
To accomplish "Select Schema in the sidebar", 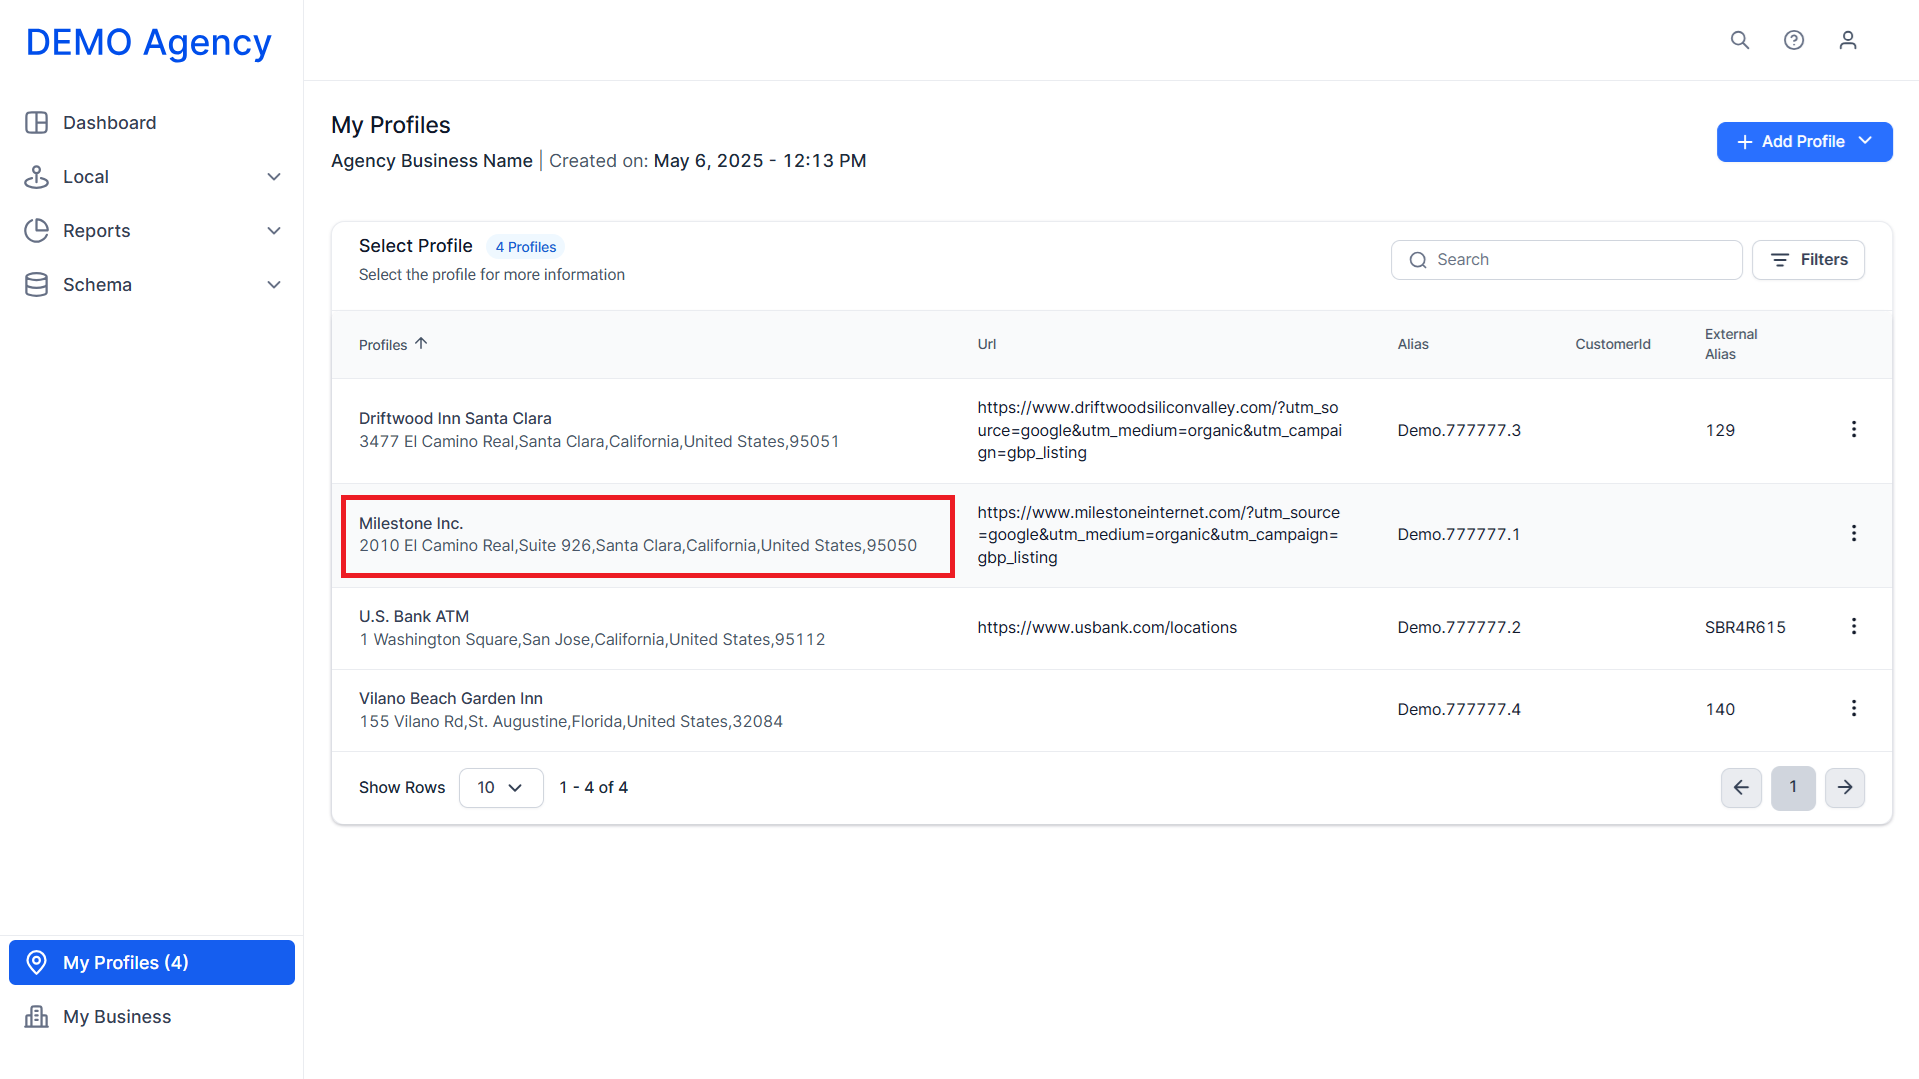I will coord(152,285).
